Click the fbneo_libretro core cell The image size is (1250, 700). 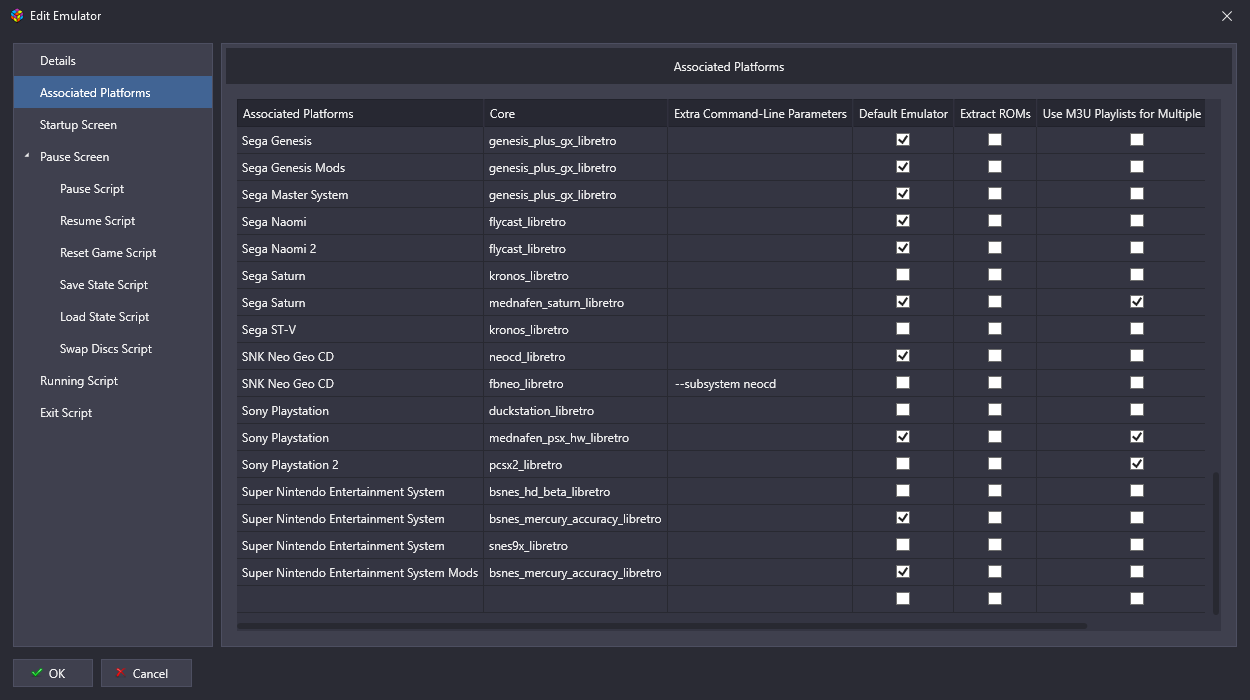pos(575,383)
